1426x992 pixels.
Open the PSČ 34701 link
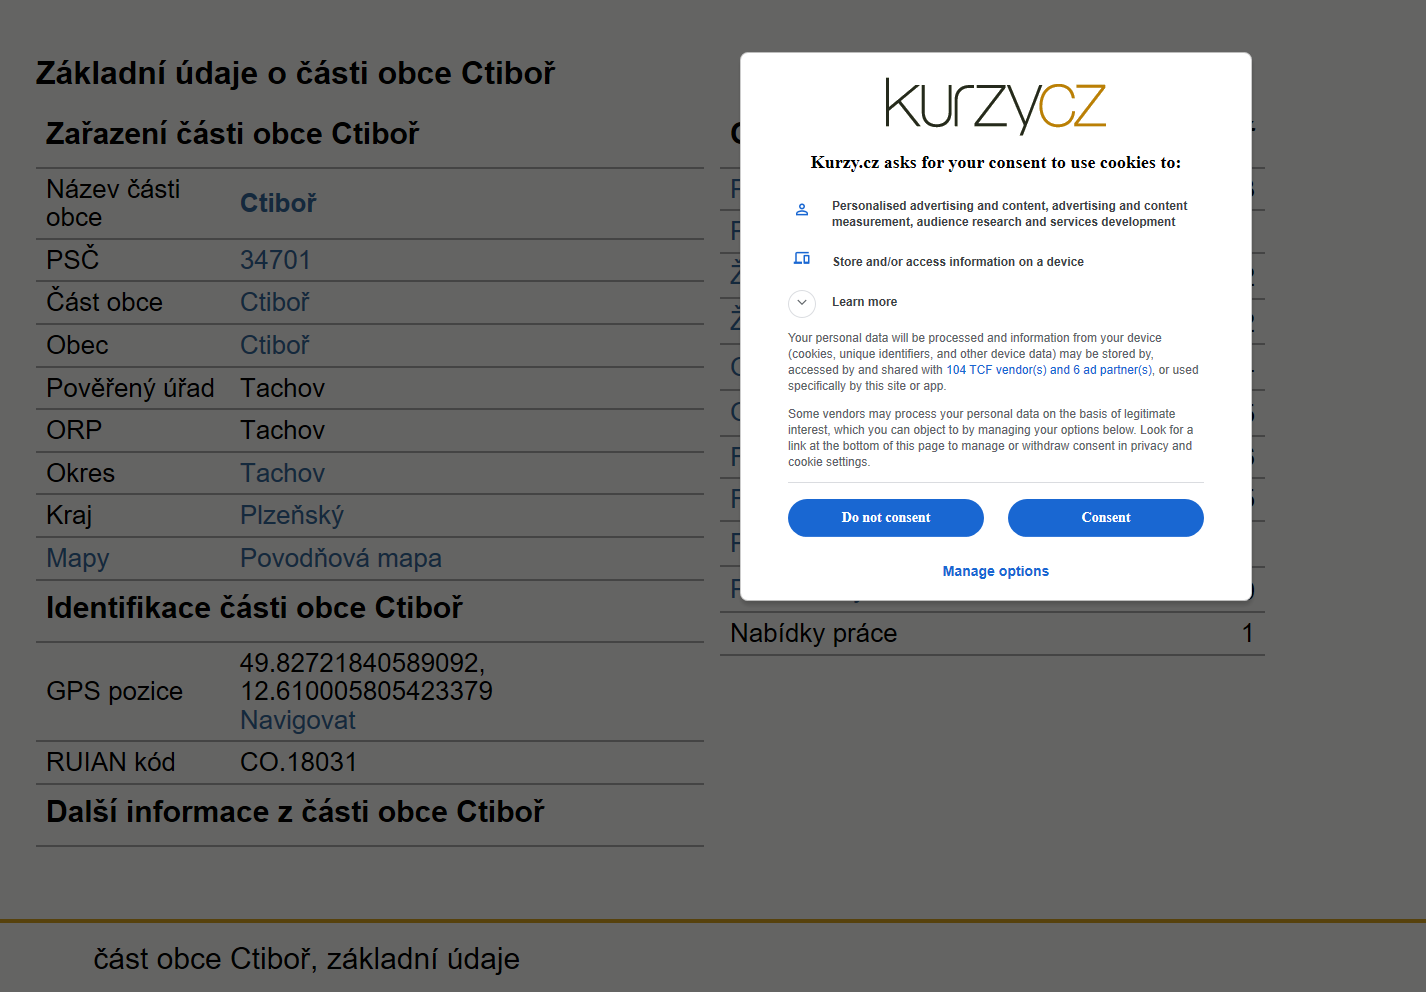point(275,260)
